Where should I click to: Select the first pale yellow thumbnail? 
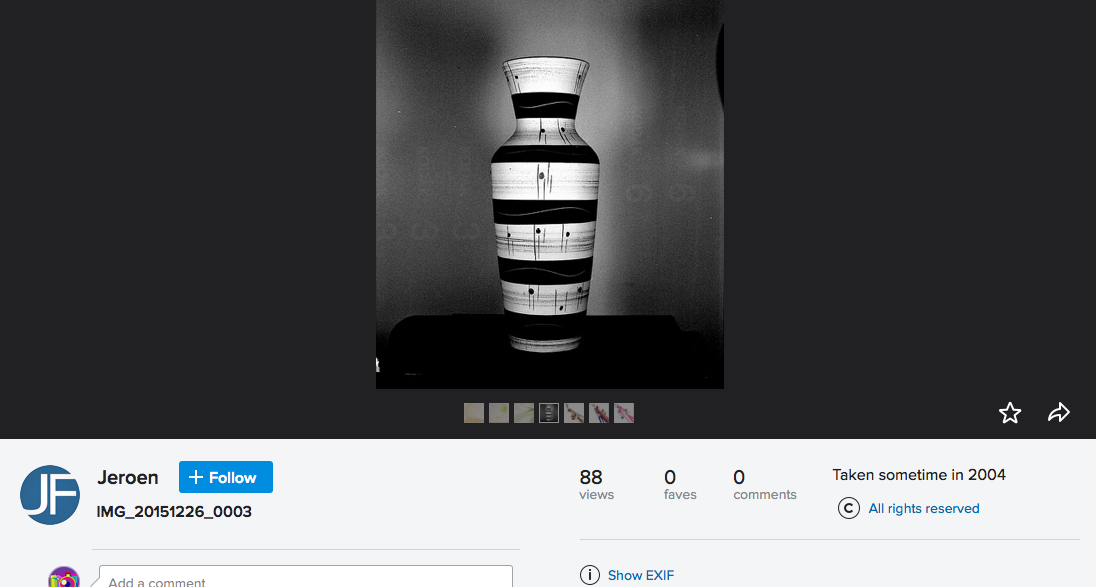click(x=474, y=413)
